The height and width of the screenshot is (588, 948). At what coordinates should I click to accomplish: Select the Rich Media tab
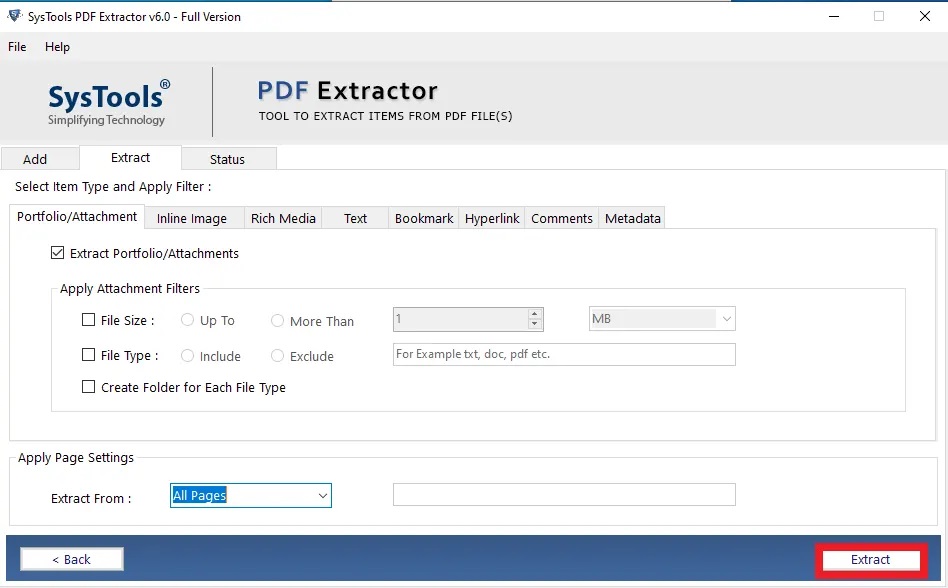283,217
